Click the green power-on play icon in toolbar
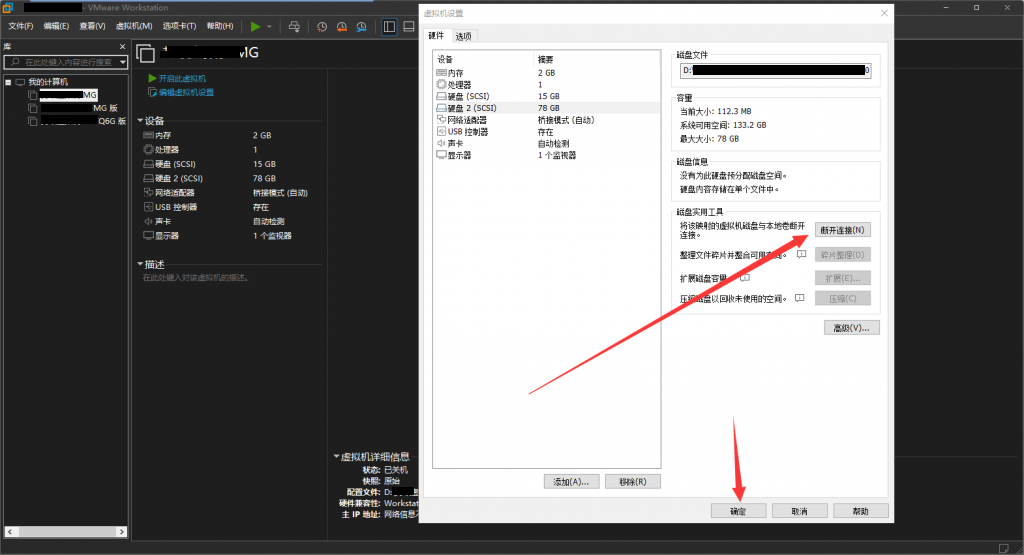Viewport: 1024px width, 555px height. point(255,27)
